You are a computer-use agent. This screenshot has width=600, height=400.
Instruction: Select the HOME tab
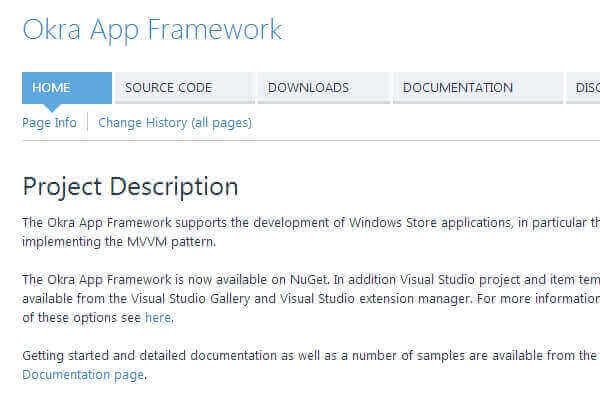[x=51, y=88]
